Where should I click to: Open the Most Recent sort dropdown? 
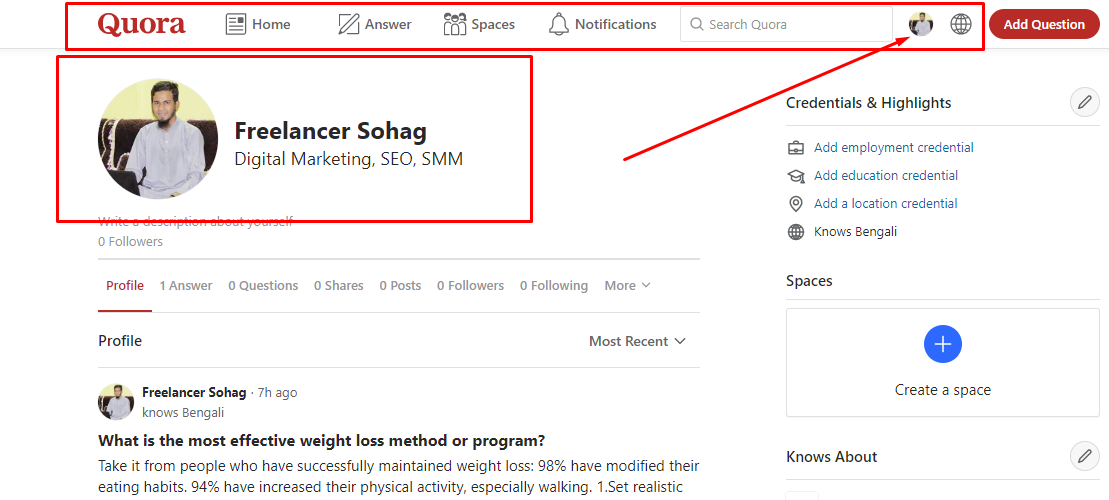click(637, 341)
